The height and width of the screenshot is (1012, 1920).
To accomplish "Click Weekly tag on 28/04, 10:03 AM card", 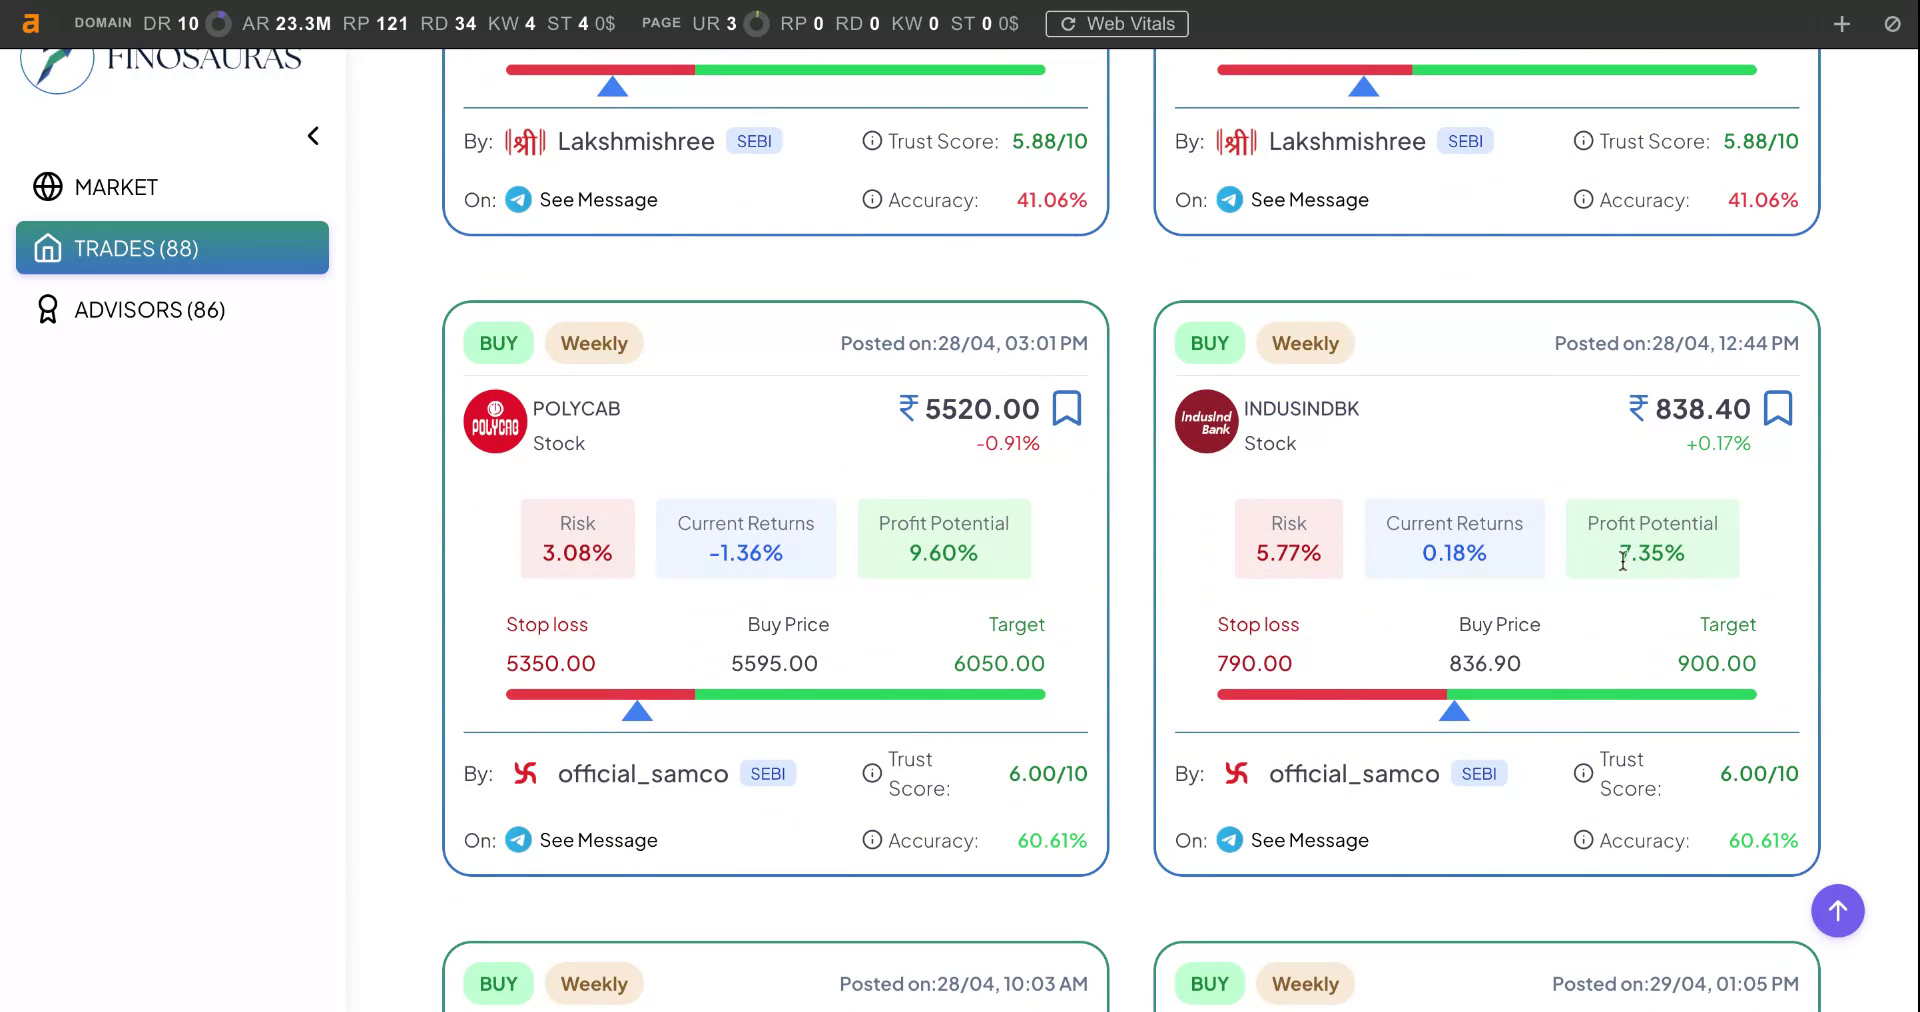I will coord(594,984).
